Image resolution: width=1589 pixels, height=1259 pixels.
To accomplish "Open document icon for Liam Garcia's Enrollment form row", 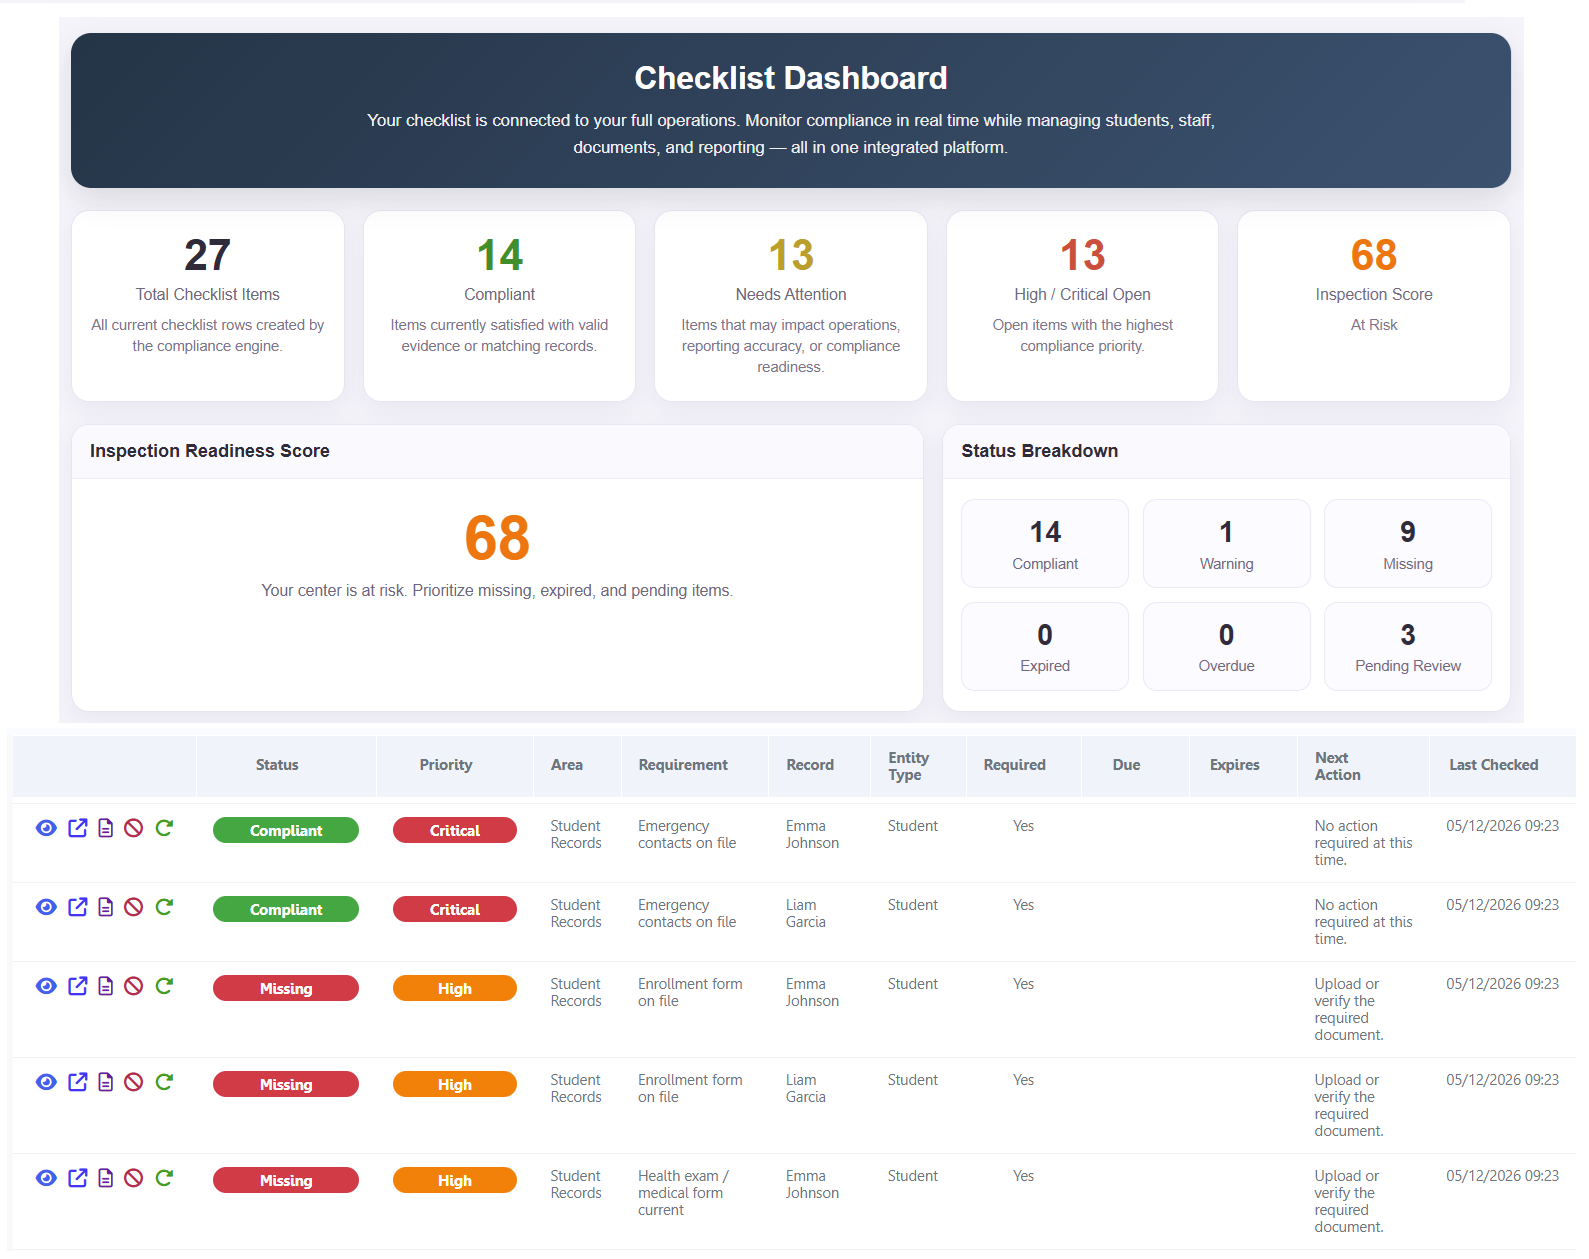I will pos(105,1082).
